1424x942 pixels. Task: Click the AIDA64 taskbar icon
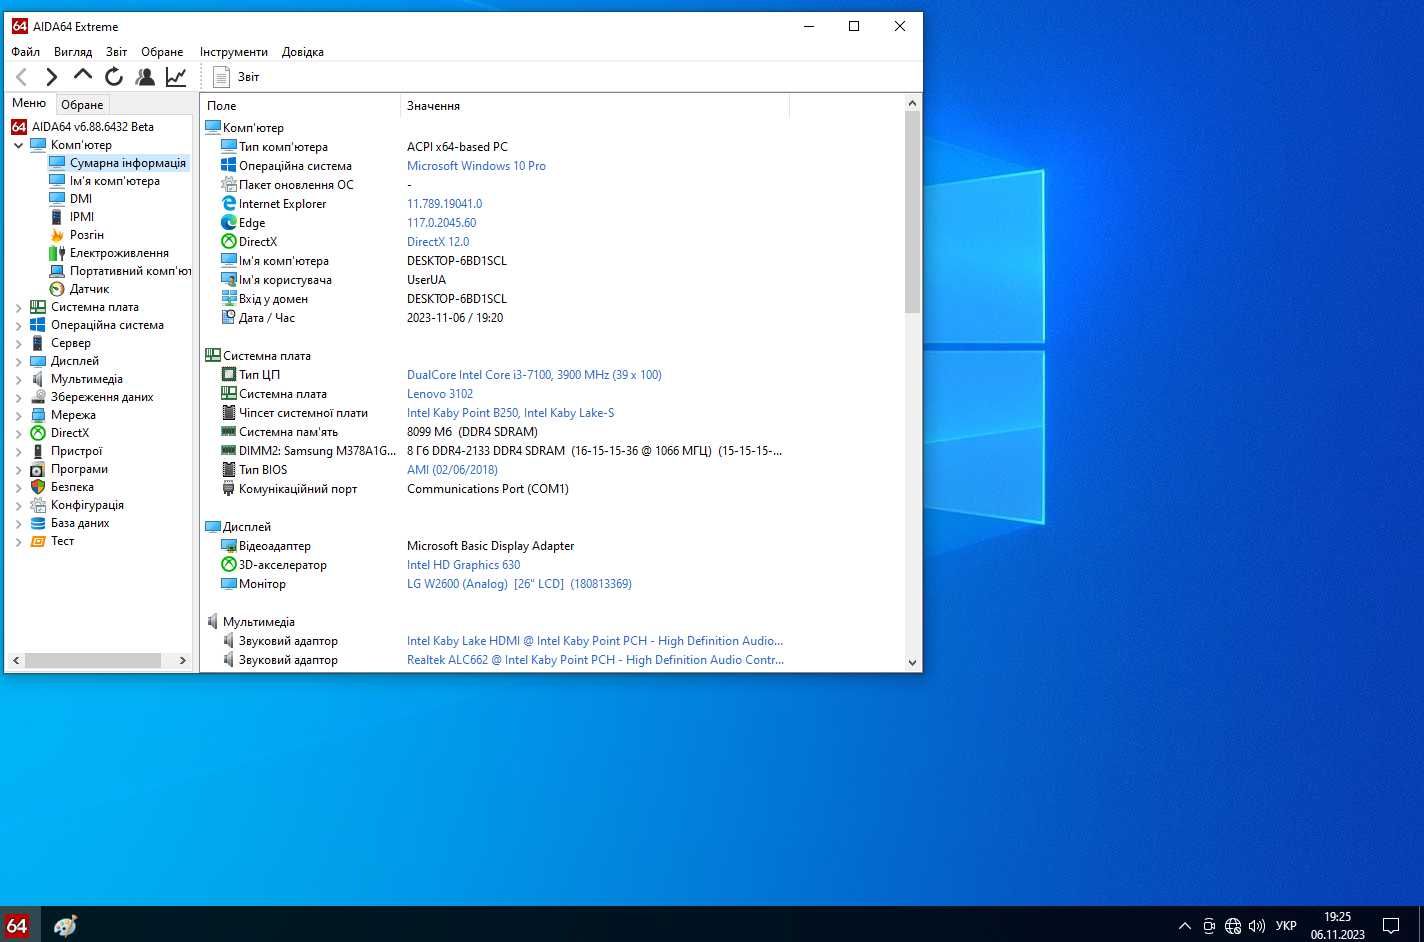tap(17, 925)
